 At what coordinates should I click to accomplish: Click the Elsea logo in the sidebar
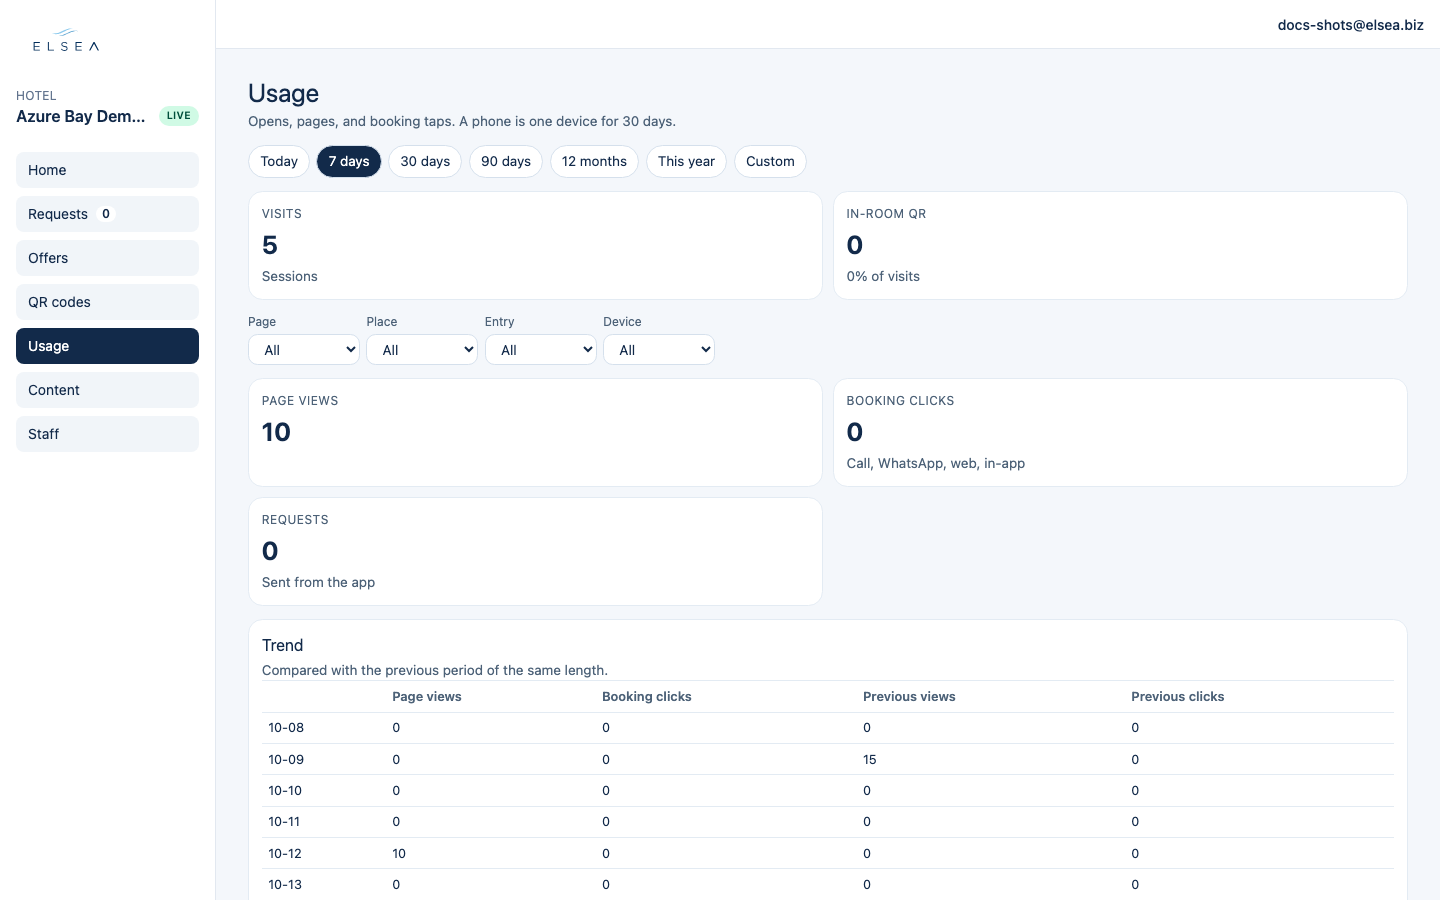pos(66,40)
